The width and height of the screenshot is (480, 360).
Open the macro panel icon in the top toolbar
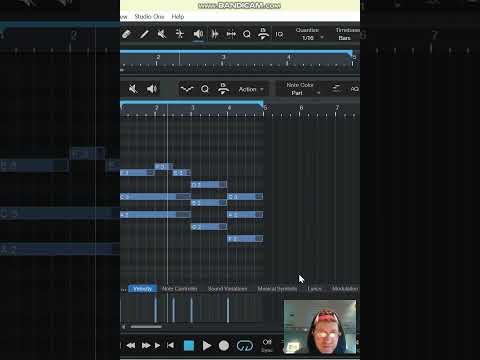coord(263,34)
